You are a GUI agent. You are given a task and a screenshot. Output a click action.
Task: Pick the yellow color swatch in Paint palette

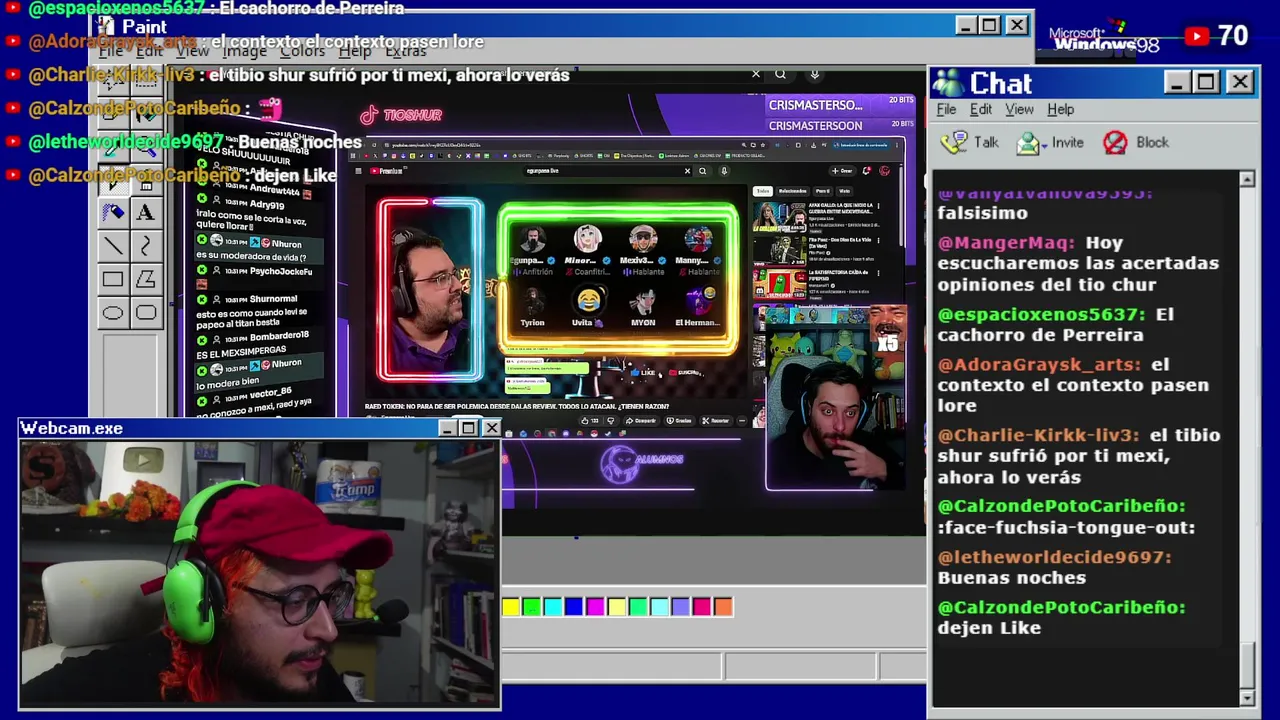coord(511,607)
